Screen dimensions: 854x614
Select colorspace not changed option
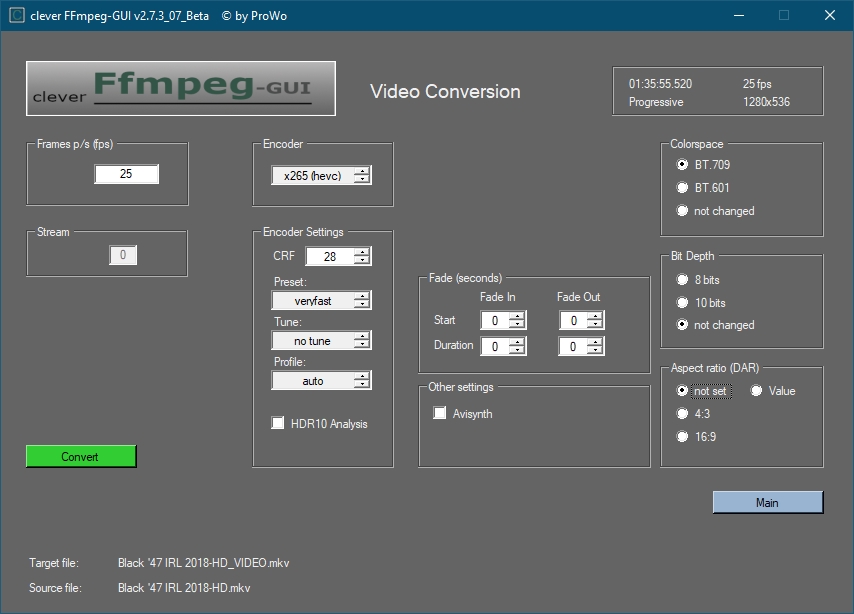683,211
